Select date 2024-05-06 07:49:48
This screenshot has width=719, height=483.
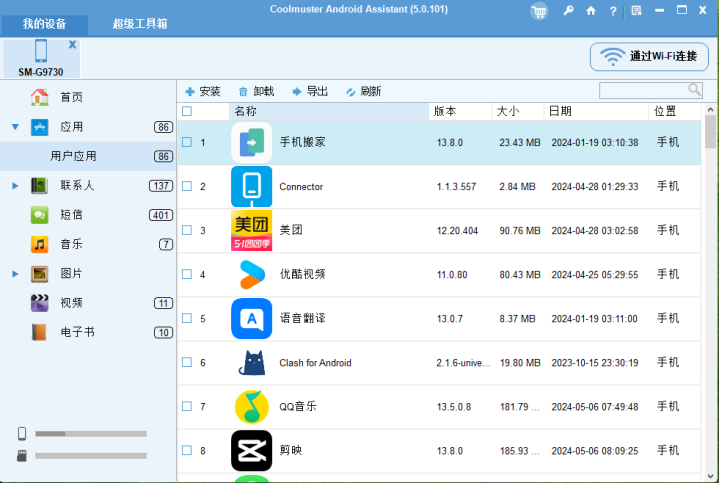tap(595, 407)
